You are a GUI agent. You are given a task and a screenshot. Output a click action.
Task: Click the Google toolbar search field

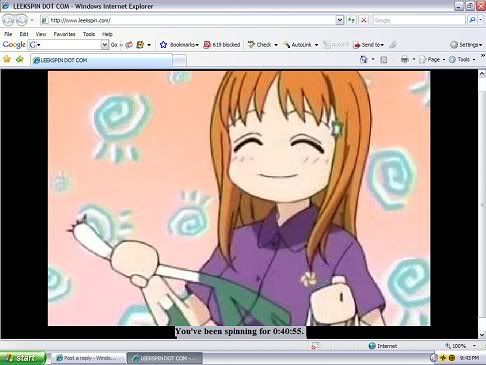tap(68, 45)
